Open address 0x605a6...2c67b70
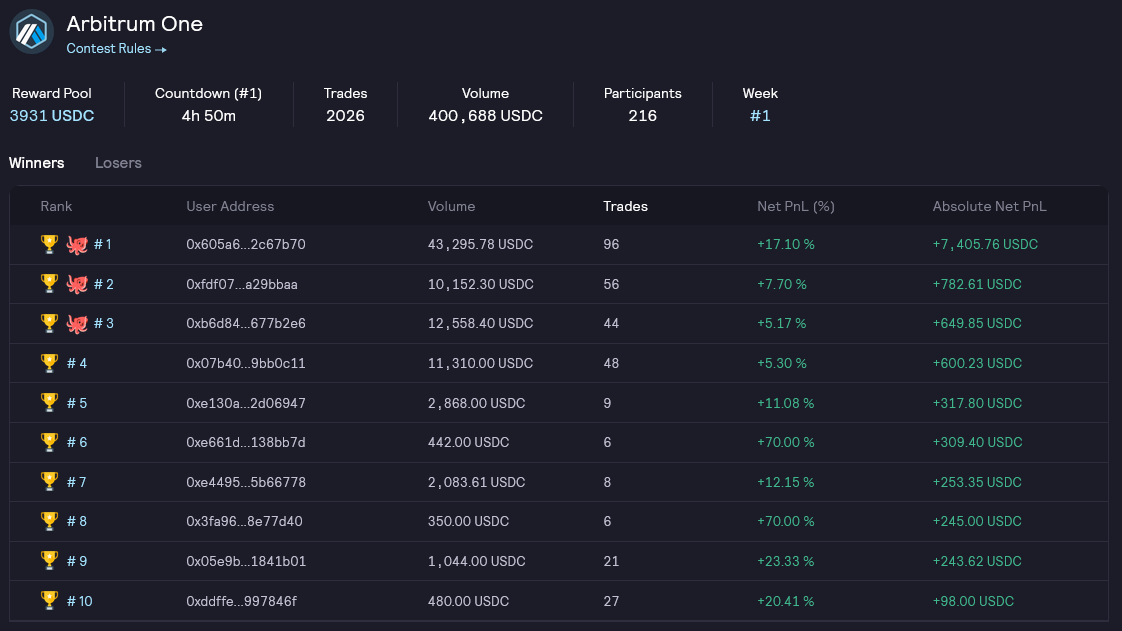The height and width of the screenshot is (631, 1122). coord(245,245)
